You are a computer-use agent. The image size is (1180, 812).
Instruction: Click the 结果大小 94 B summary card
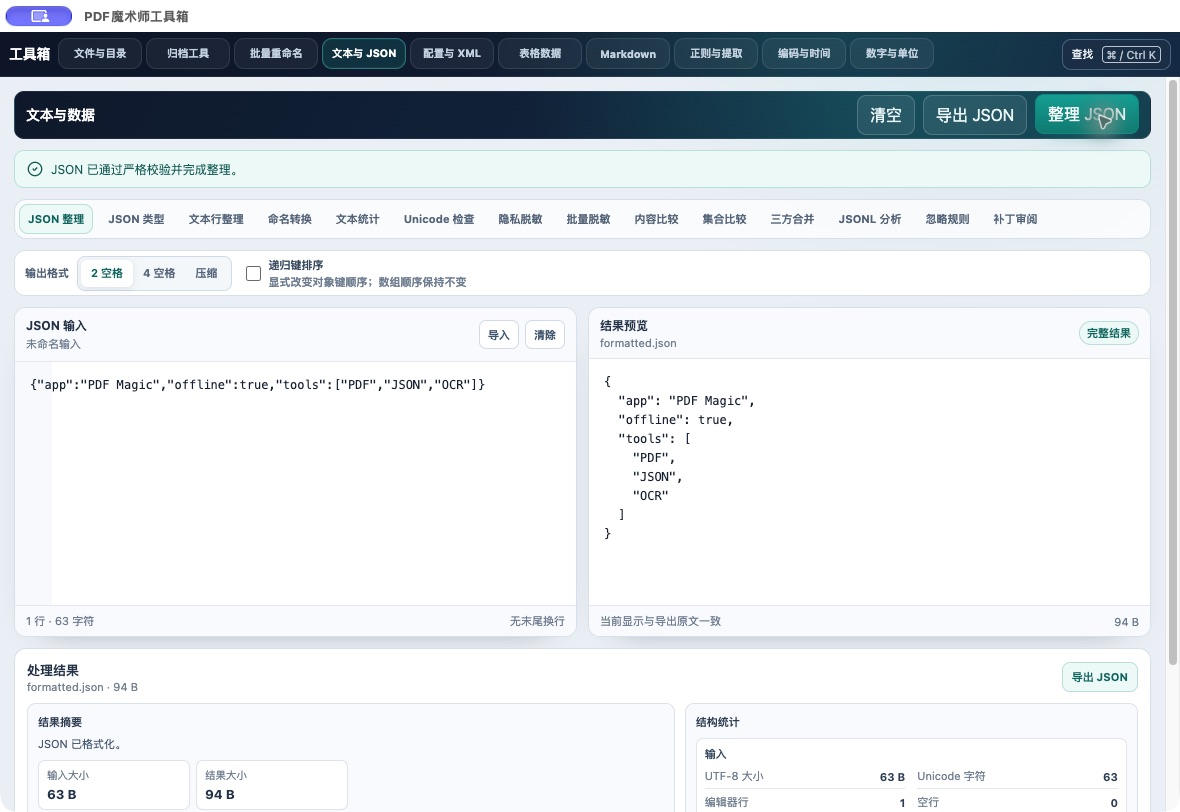pos(272,785)
